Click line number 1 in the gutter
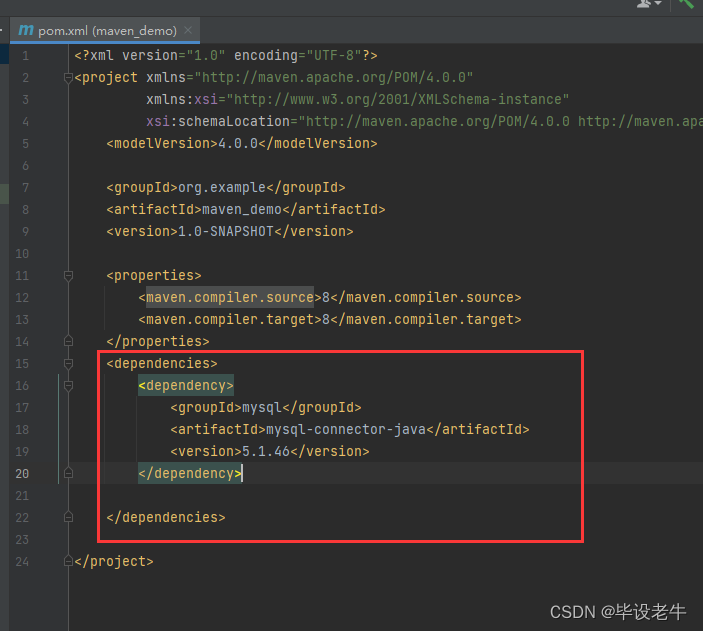703x631 pixels. [x=26, y=56]
